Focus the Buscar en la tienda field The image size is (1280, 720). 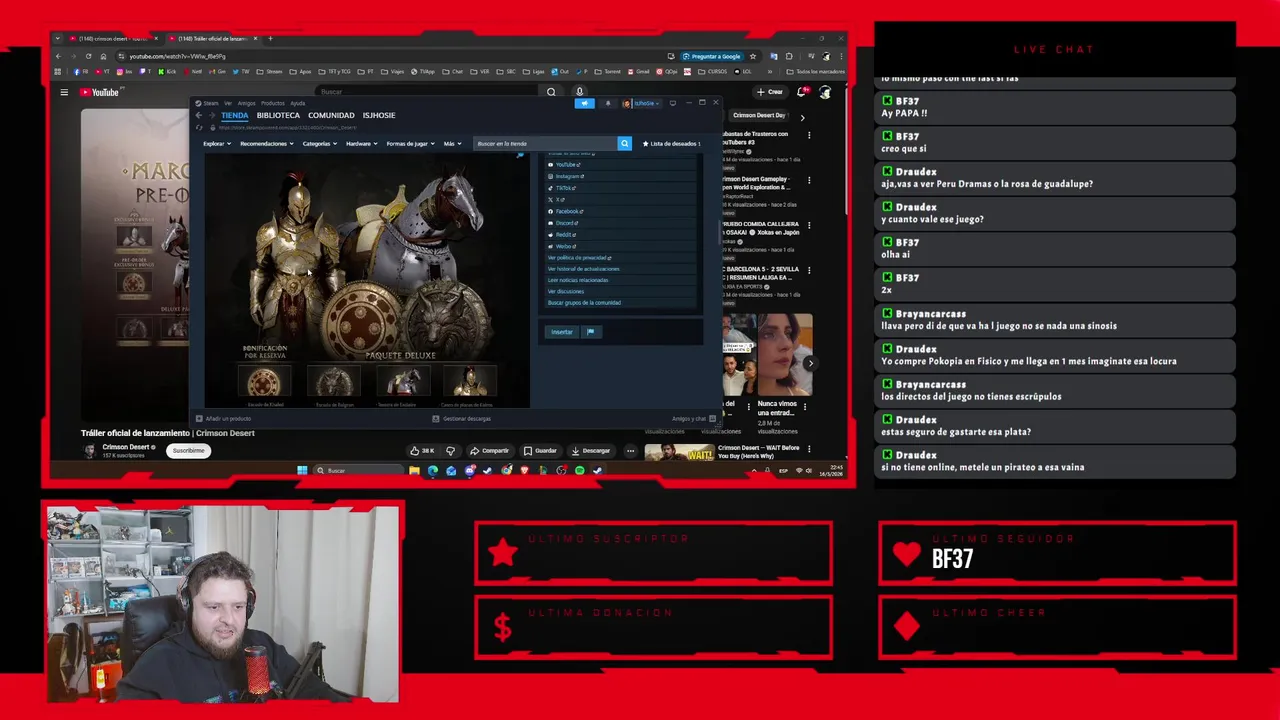(545, 143)
